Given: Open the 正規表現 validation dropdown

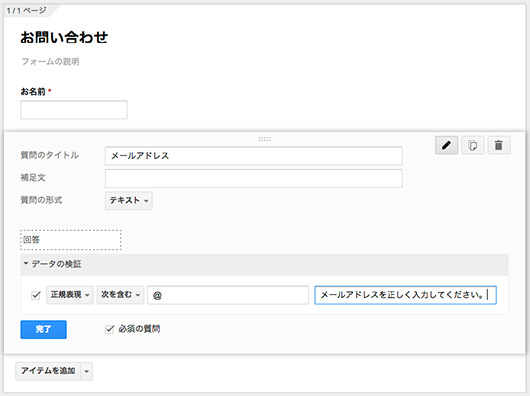Looking at the screenshot, I should pos(70,295).
